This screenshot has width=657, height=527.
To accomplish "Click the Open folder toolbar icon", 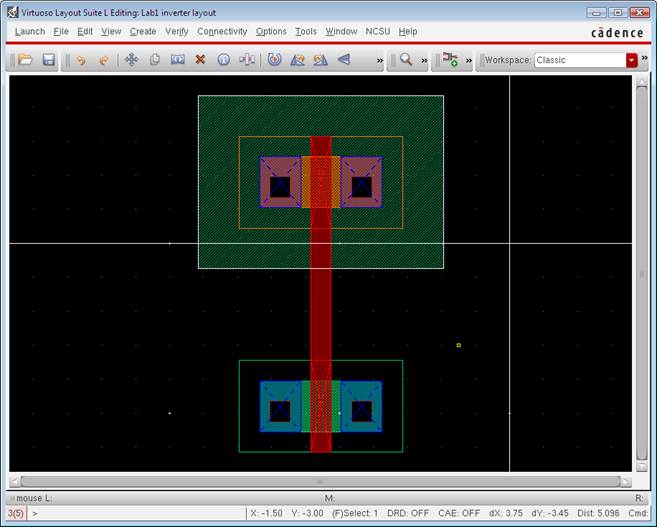I will tap(26, 60).
